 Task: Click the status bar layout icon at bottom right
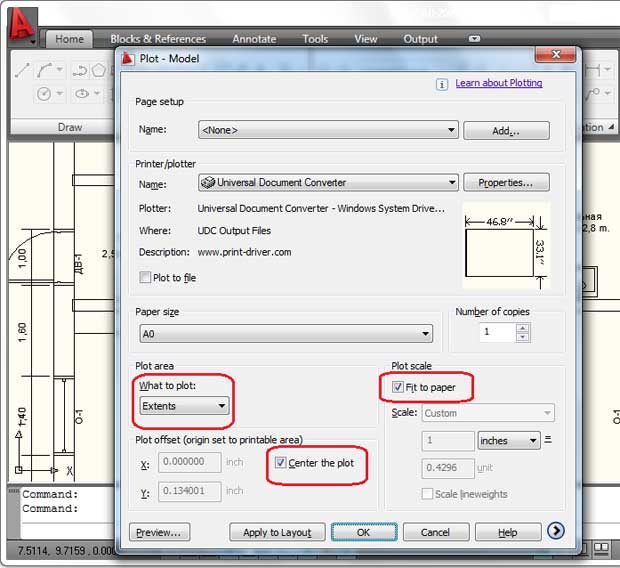pyautogui.click(x=601, y=548)
